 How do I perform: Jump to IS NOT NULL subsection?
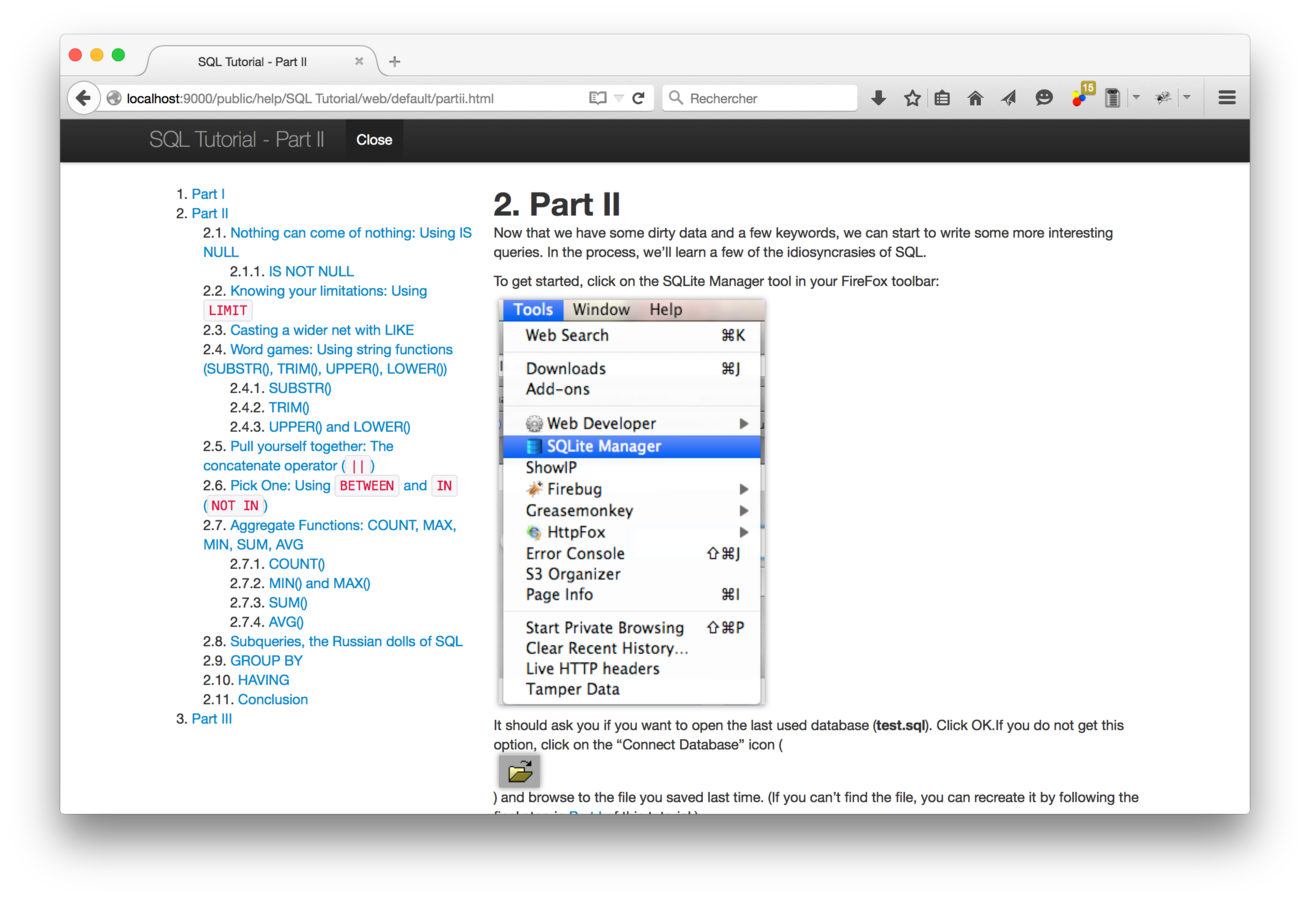[311, 271]
